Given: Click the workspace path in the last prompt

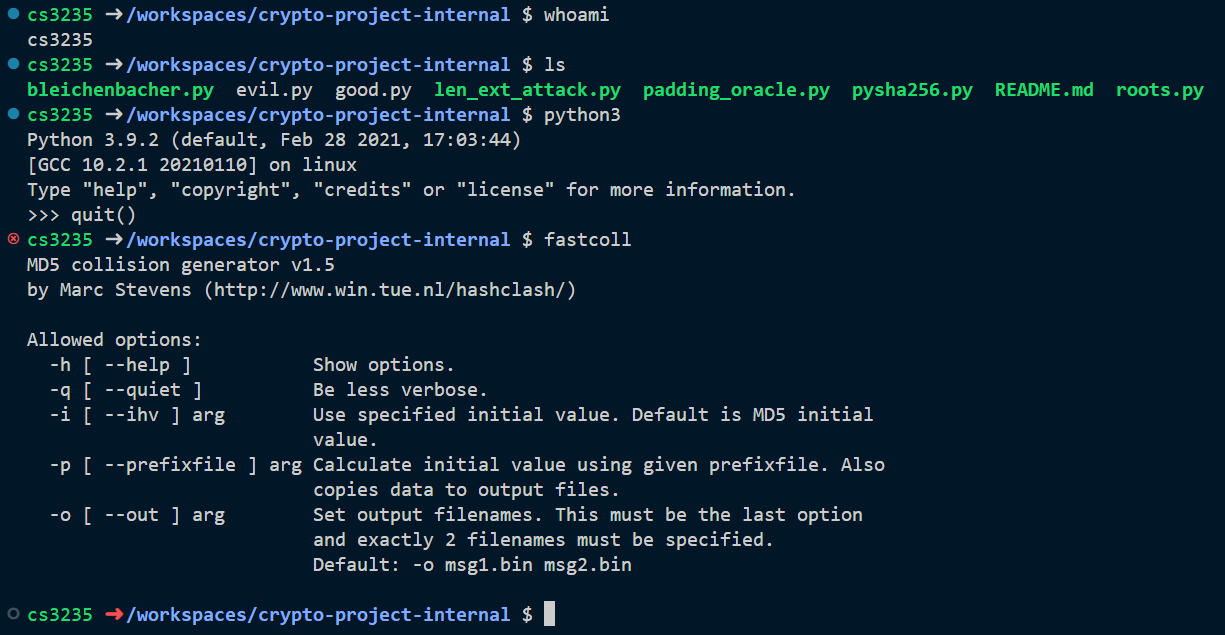Looking at the screenshot, I should (317, 615).
